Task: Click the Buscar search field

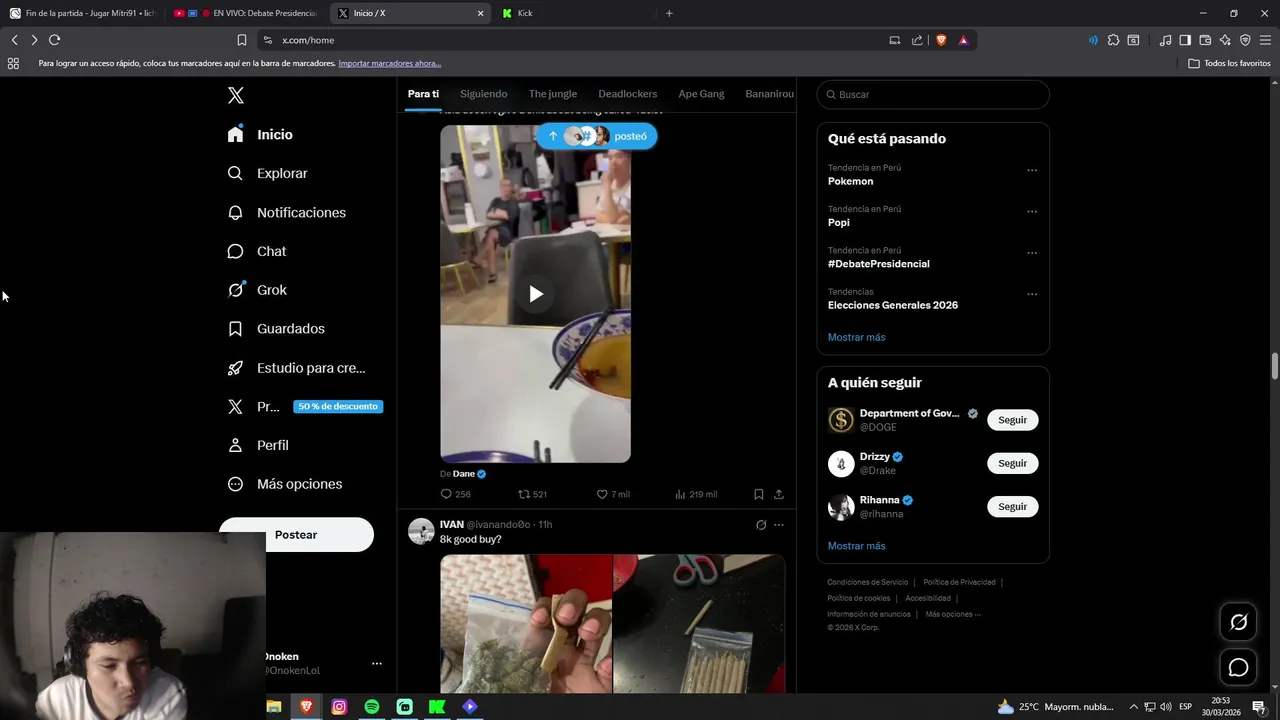Action: [x=933, y=94]
